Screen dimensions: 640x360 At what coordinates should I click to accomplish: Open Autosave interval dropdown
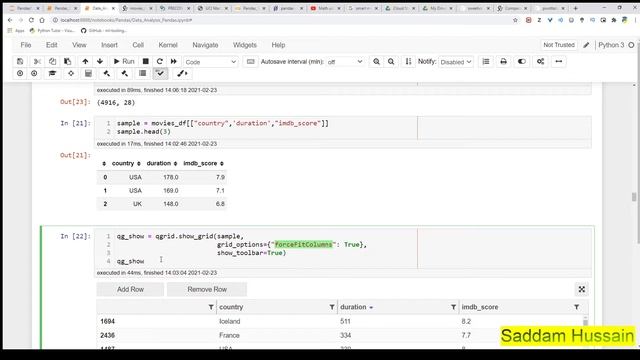click(x=344, y=62)
